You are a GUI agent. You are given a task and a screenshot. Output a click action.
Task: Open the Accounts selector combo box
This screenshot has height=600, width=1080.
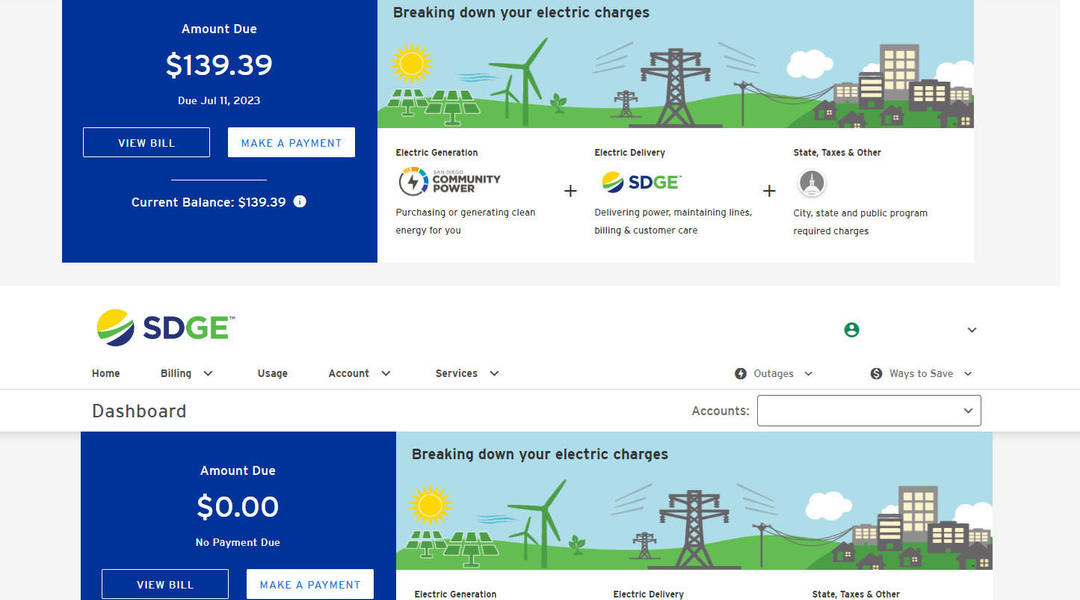(x=868, y=411)
